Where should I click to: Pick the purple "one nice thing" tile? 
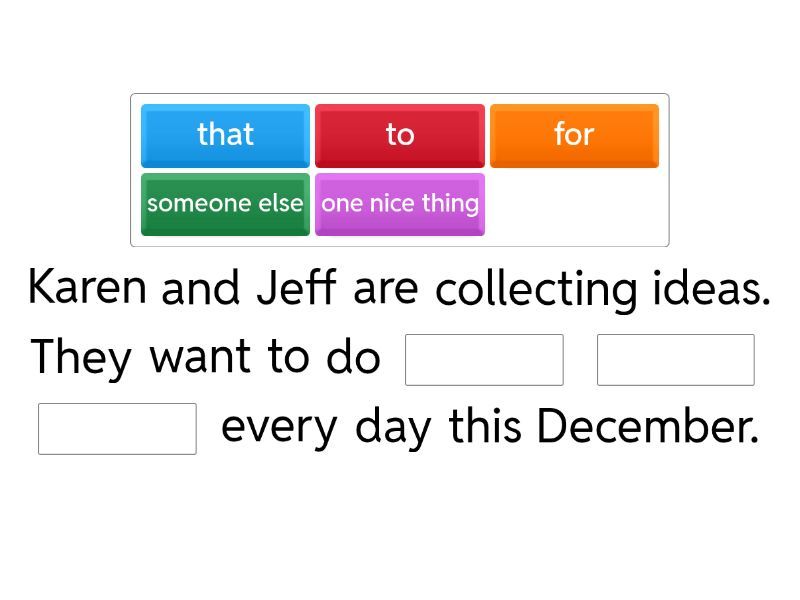[x=400, y=204]
